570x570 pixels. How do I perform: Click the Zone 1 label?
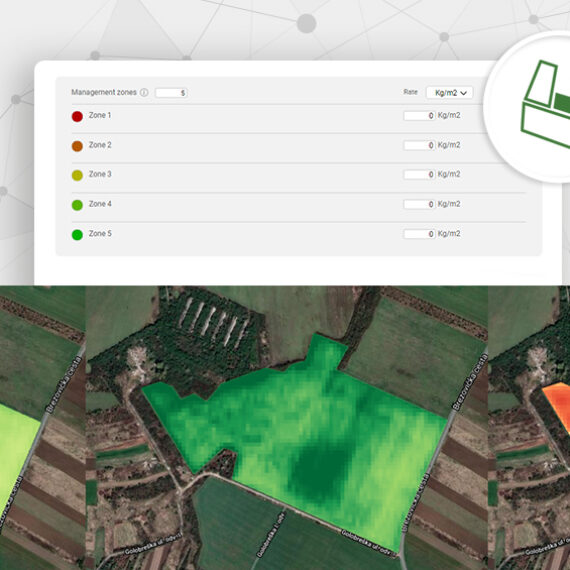pyautogui.click(x=100, y=115)
